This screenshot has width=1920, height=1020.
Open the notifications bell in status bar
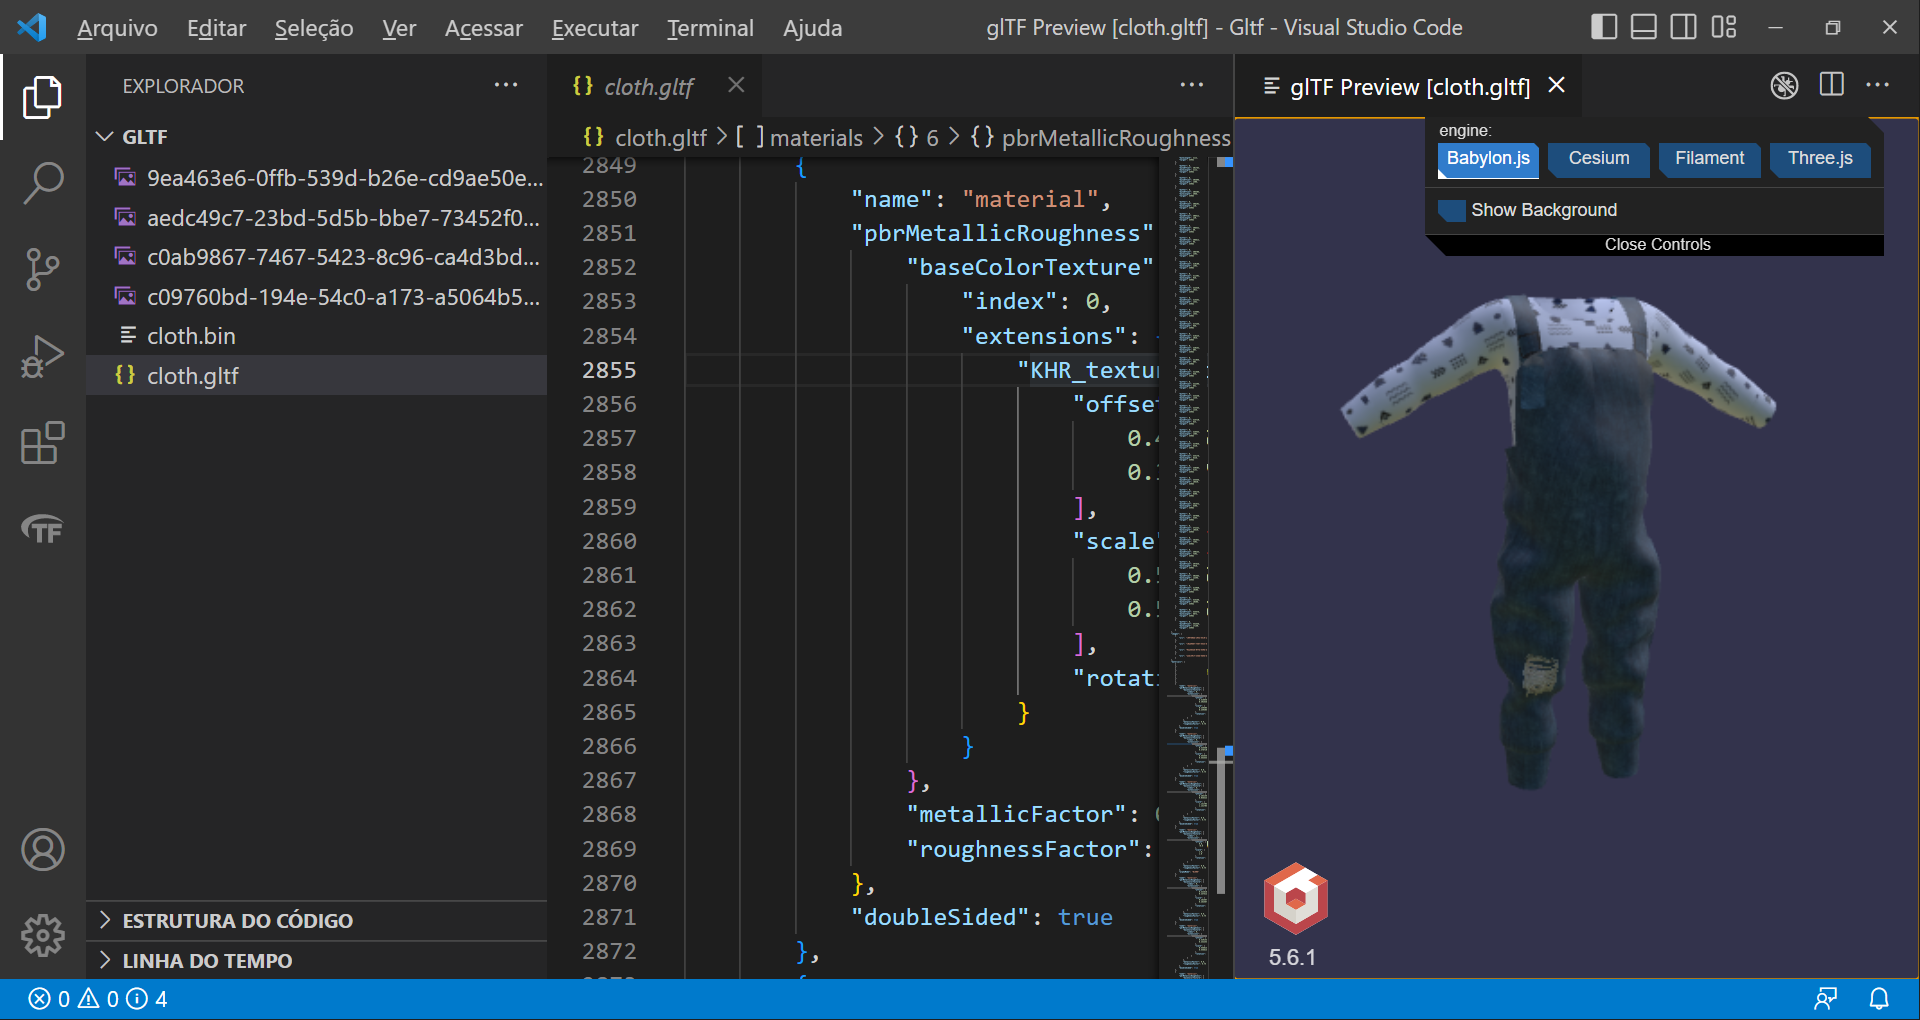[x=1879, y=998]
